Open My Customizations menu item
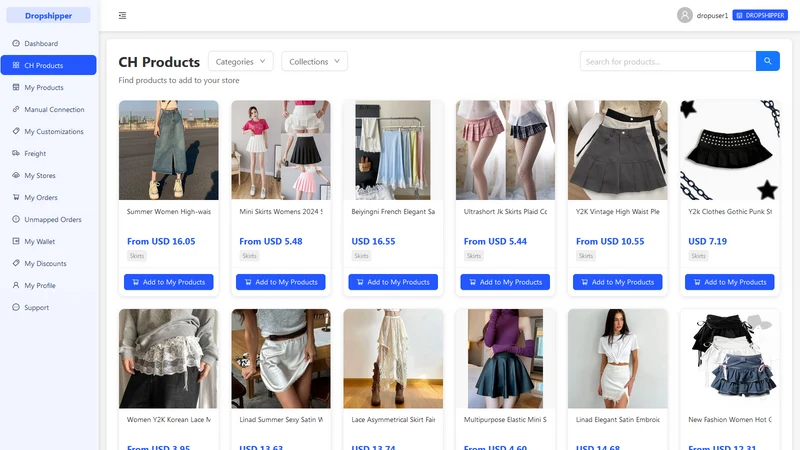 pos(48,131)
